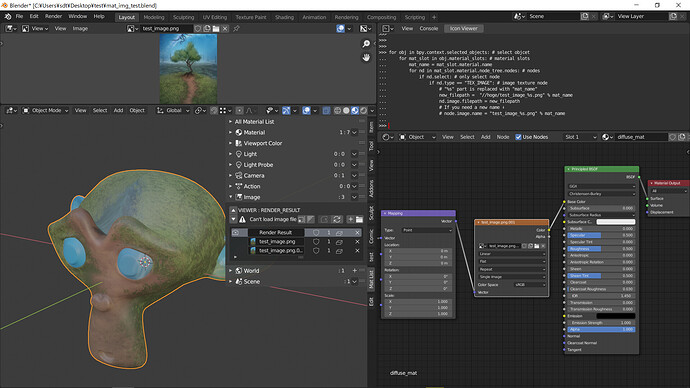Screen dimensions: 690x388
Task: Select the Render Result image entry
Action: (x=275, y=232)
